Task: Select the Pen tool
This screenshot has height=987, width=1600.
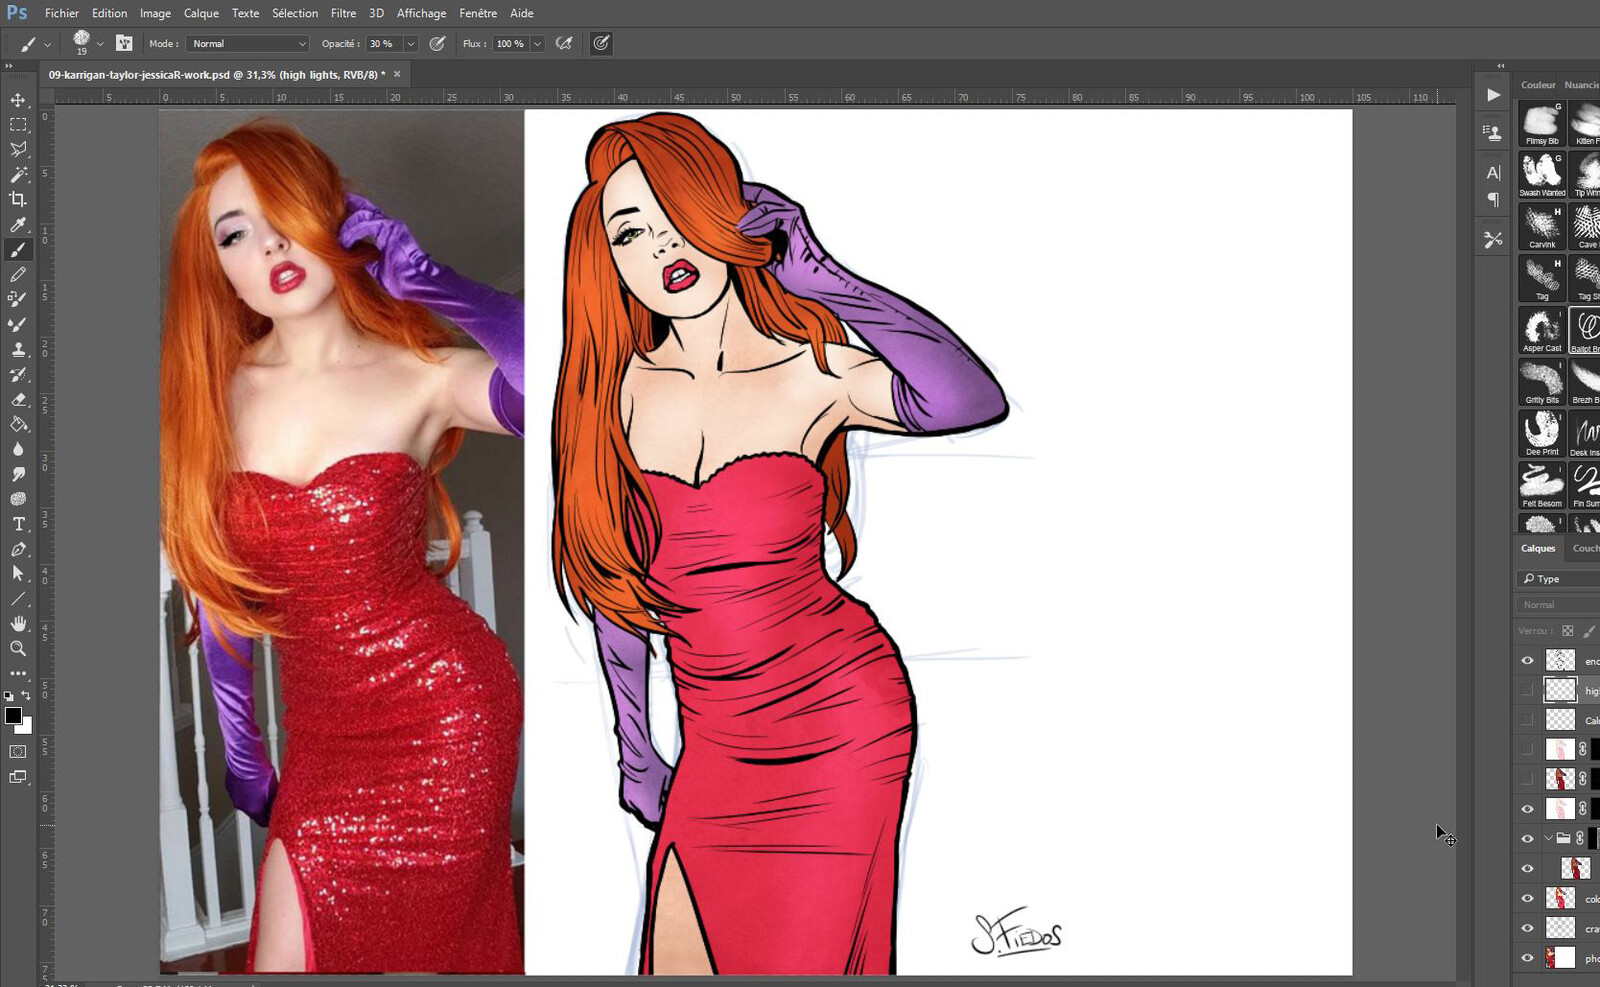Action: (18, 549)
